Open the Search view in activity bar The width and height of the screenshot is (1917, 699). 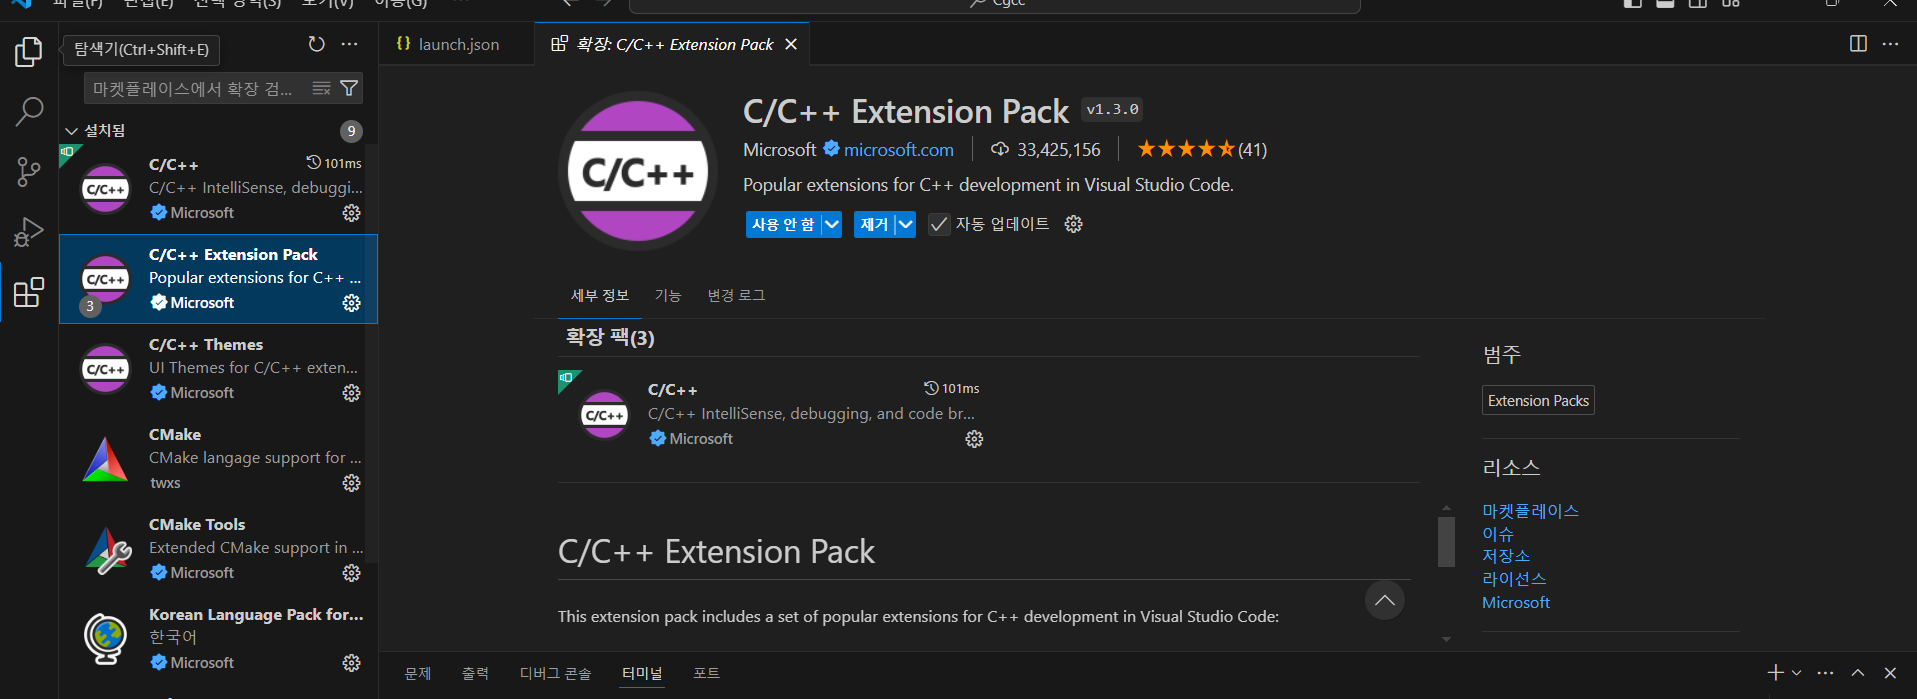(x=29, y=111)
